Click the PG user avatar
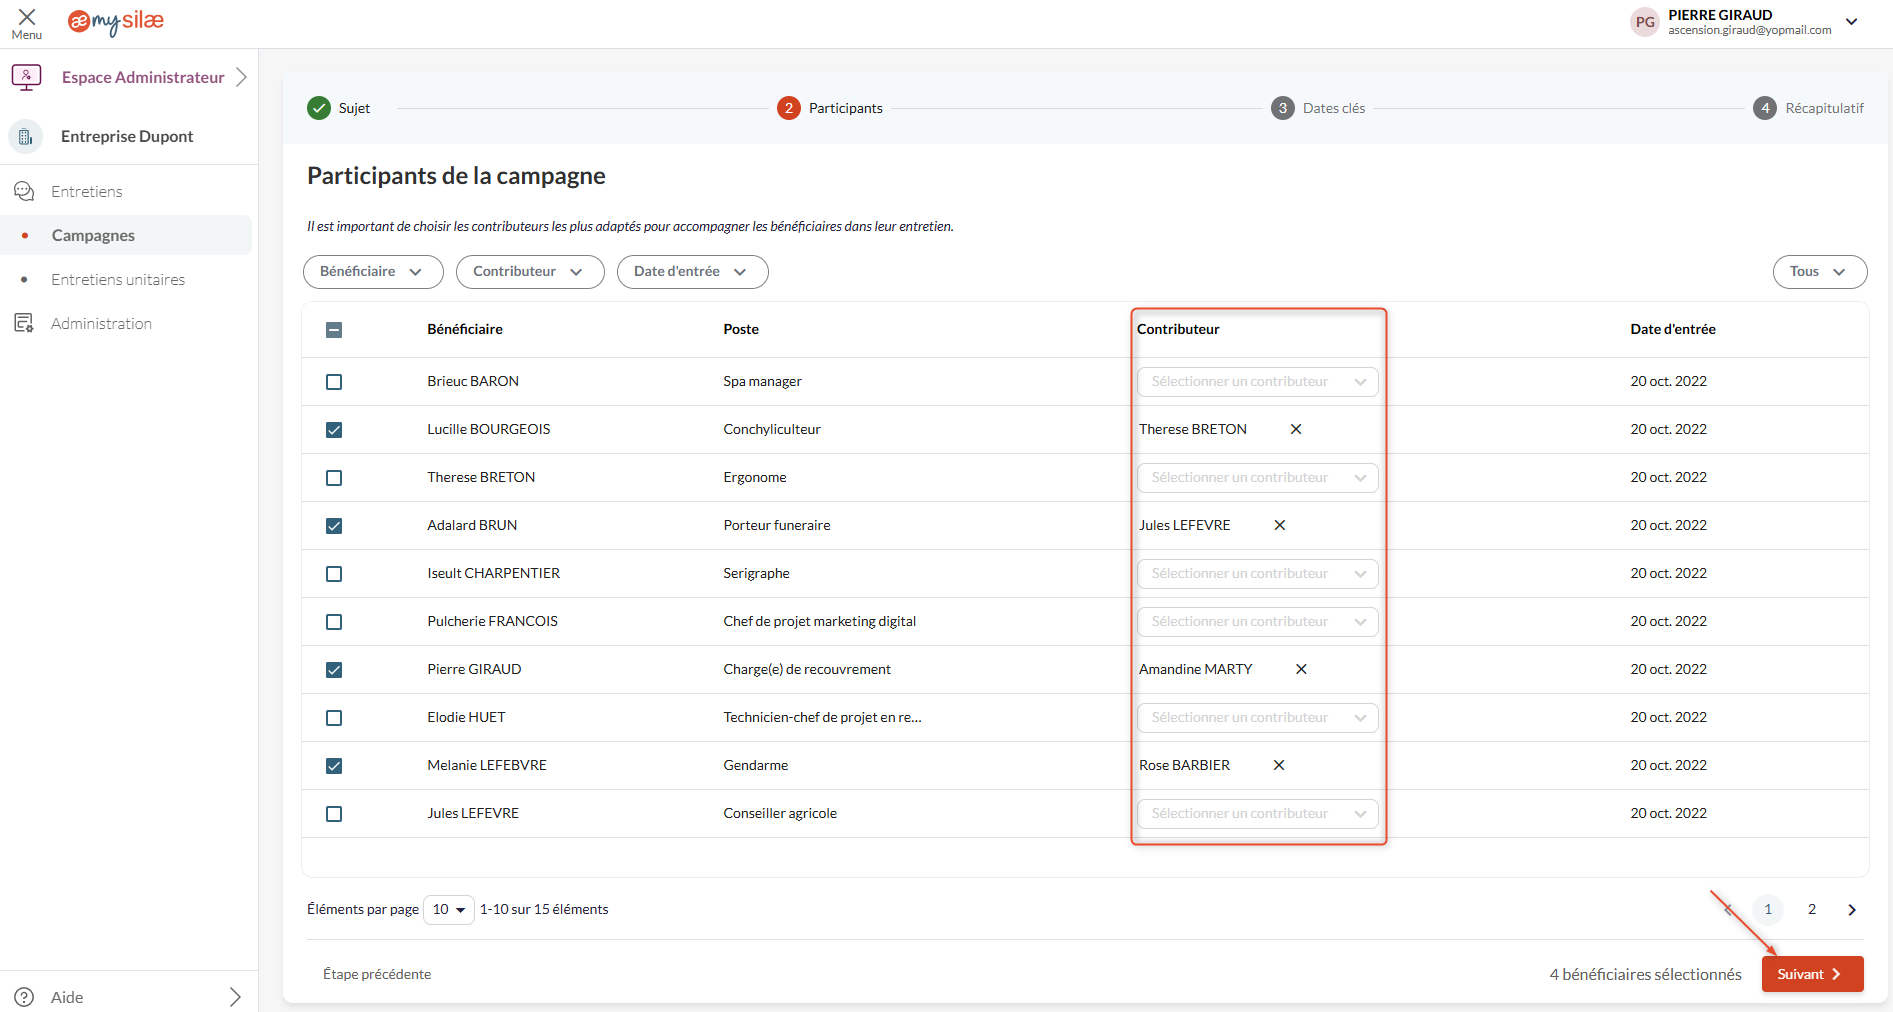The image size is (1893, 1012). pos(1645,22)
